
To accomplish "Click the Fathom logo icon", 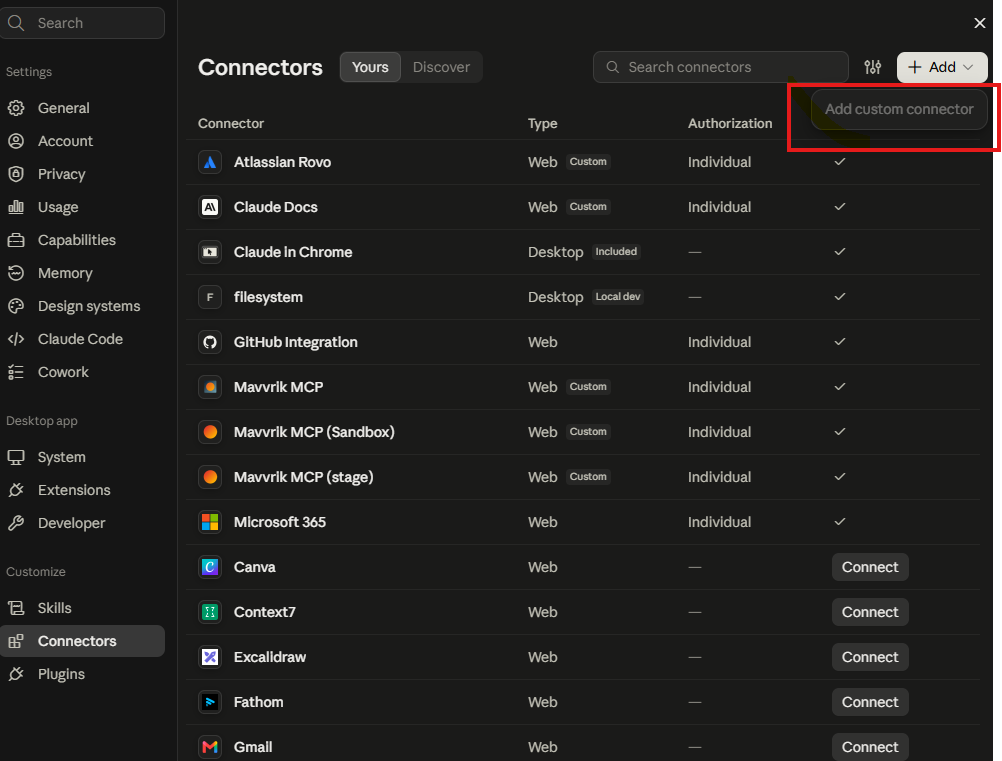I will 210,702.
